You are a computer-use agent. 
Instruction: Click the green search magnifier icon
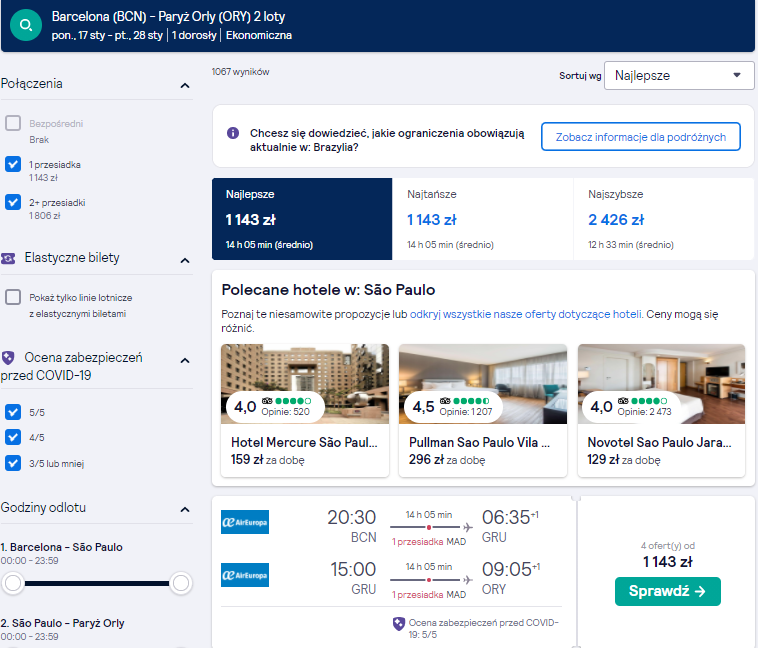click(26, 25)
